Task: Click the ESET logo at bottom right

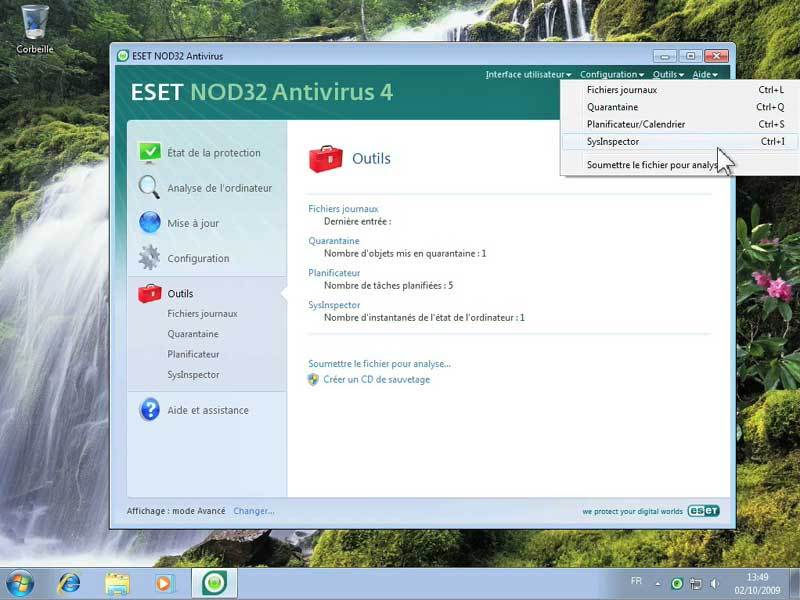Action: click(704, 511)
